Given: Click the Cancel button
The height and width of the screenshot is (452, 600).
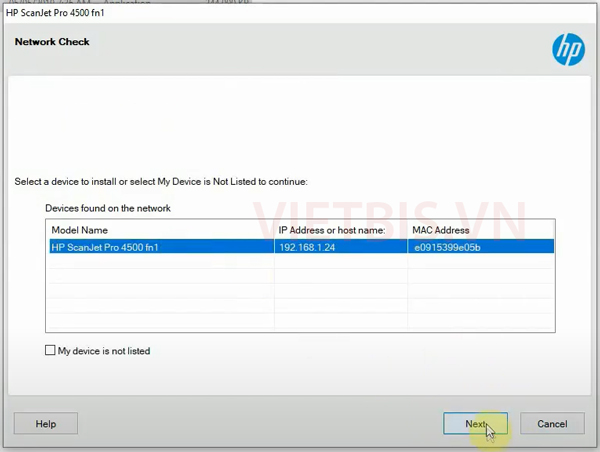Looking at the screenshot, I should [552, 424].
